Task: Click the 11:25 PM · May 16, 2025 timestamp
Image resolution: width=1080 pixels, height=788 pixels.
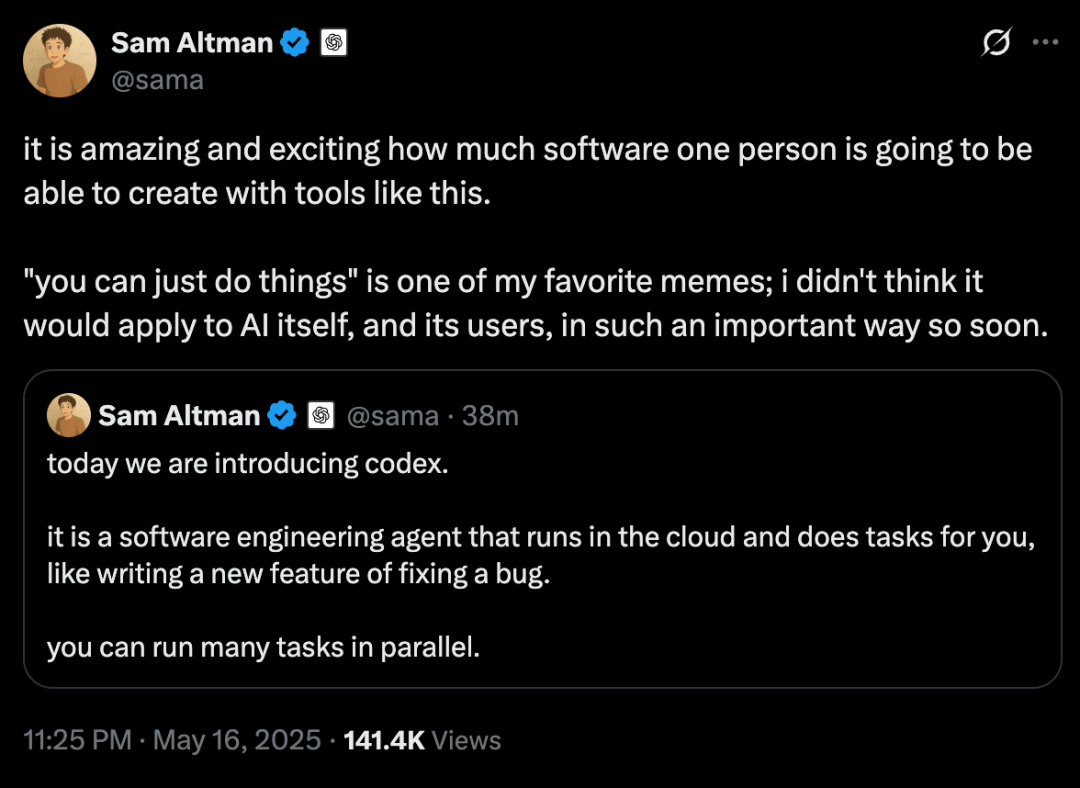Action: [171, 740]
